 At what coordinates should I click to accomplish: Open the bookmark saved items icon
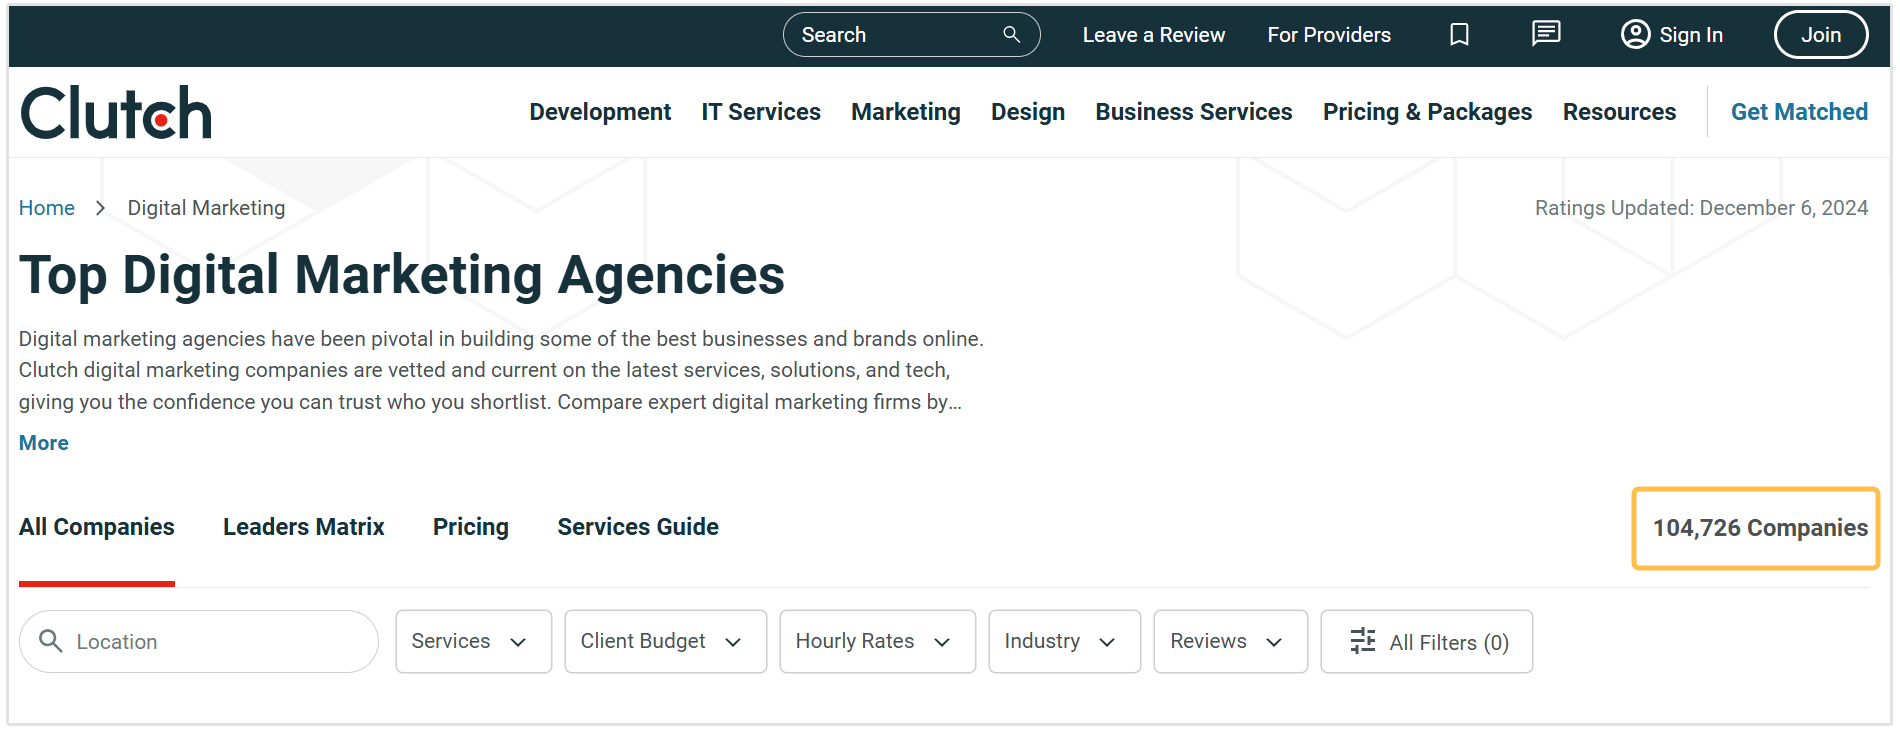point(1459,35)
